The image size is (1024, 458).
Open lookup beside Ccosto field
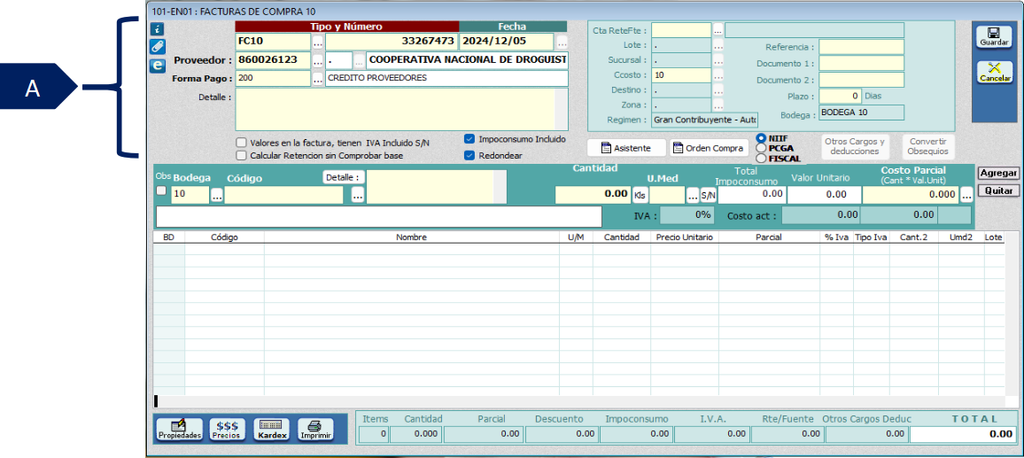point(718,75)
